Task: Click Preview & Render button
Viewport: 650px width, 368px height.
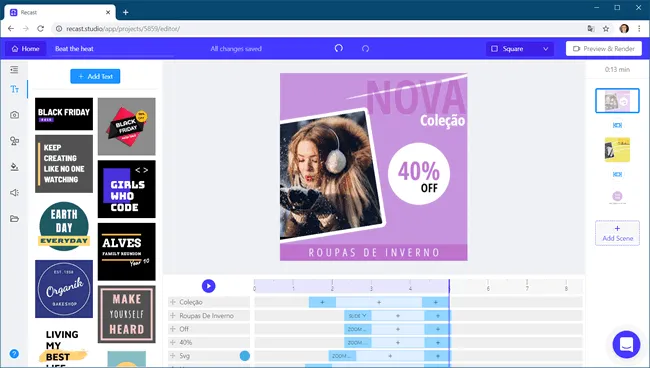Action: point(604,49)
